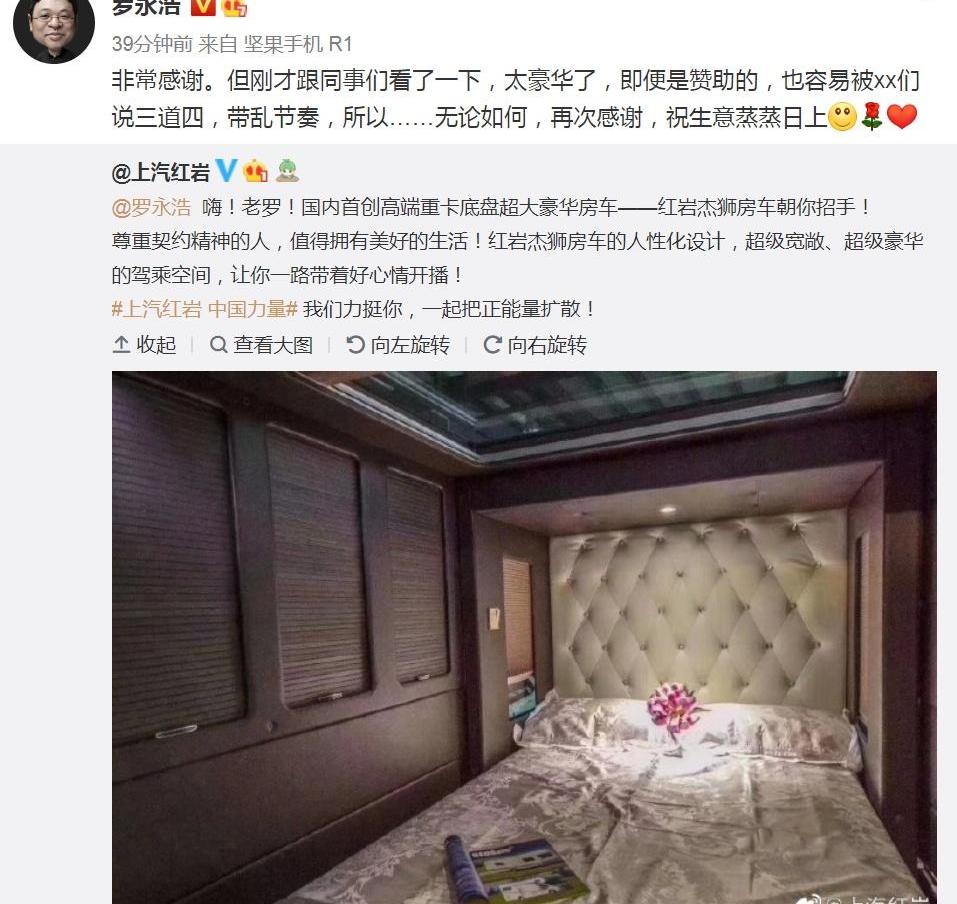Click the crown badge beside 上汽红岩
Screen dimensions: 957x904
[x=255, y=171]
